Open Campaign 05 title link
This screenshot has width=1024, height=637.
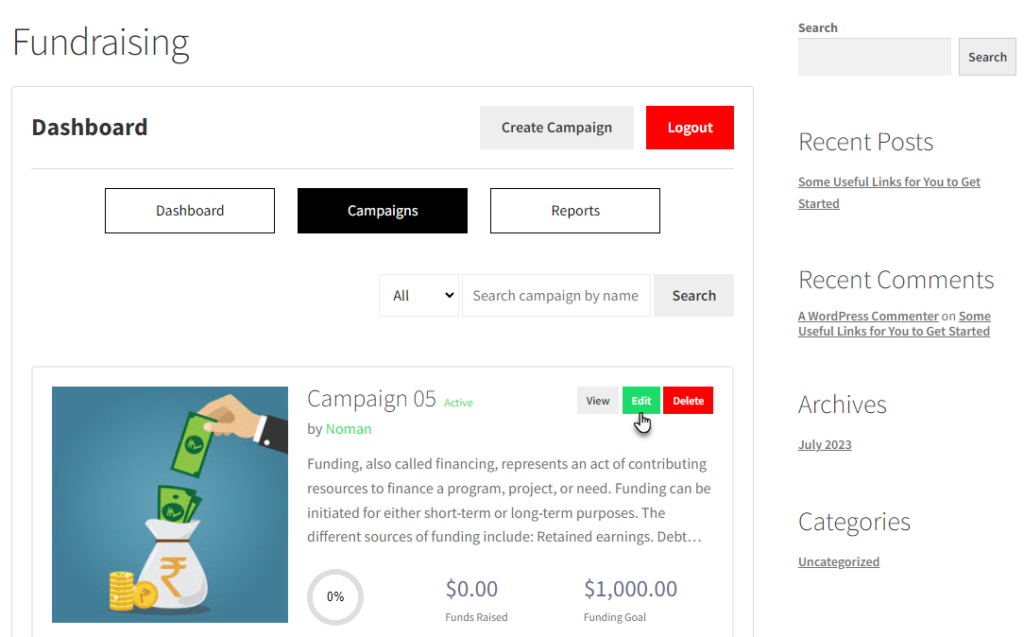point(371,399)
